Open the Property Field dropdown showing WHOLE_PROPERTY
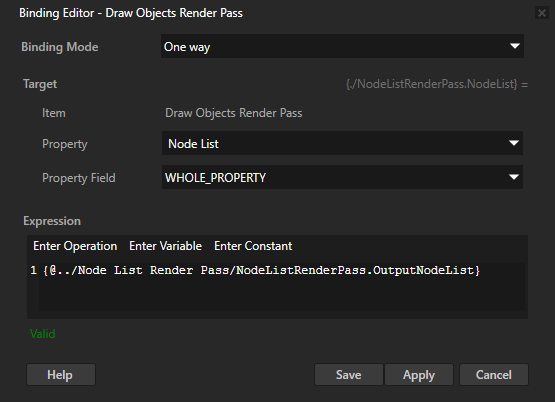This screenshot has height=402, width=555. [x=342, y=177]
